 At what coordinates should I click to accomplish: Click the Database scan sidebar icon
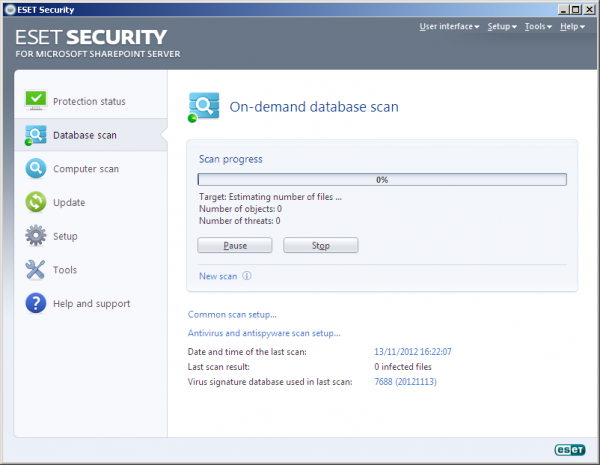point(36,135)
